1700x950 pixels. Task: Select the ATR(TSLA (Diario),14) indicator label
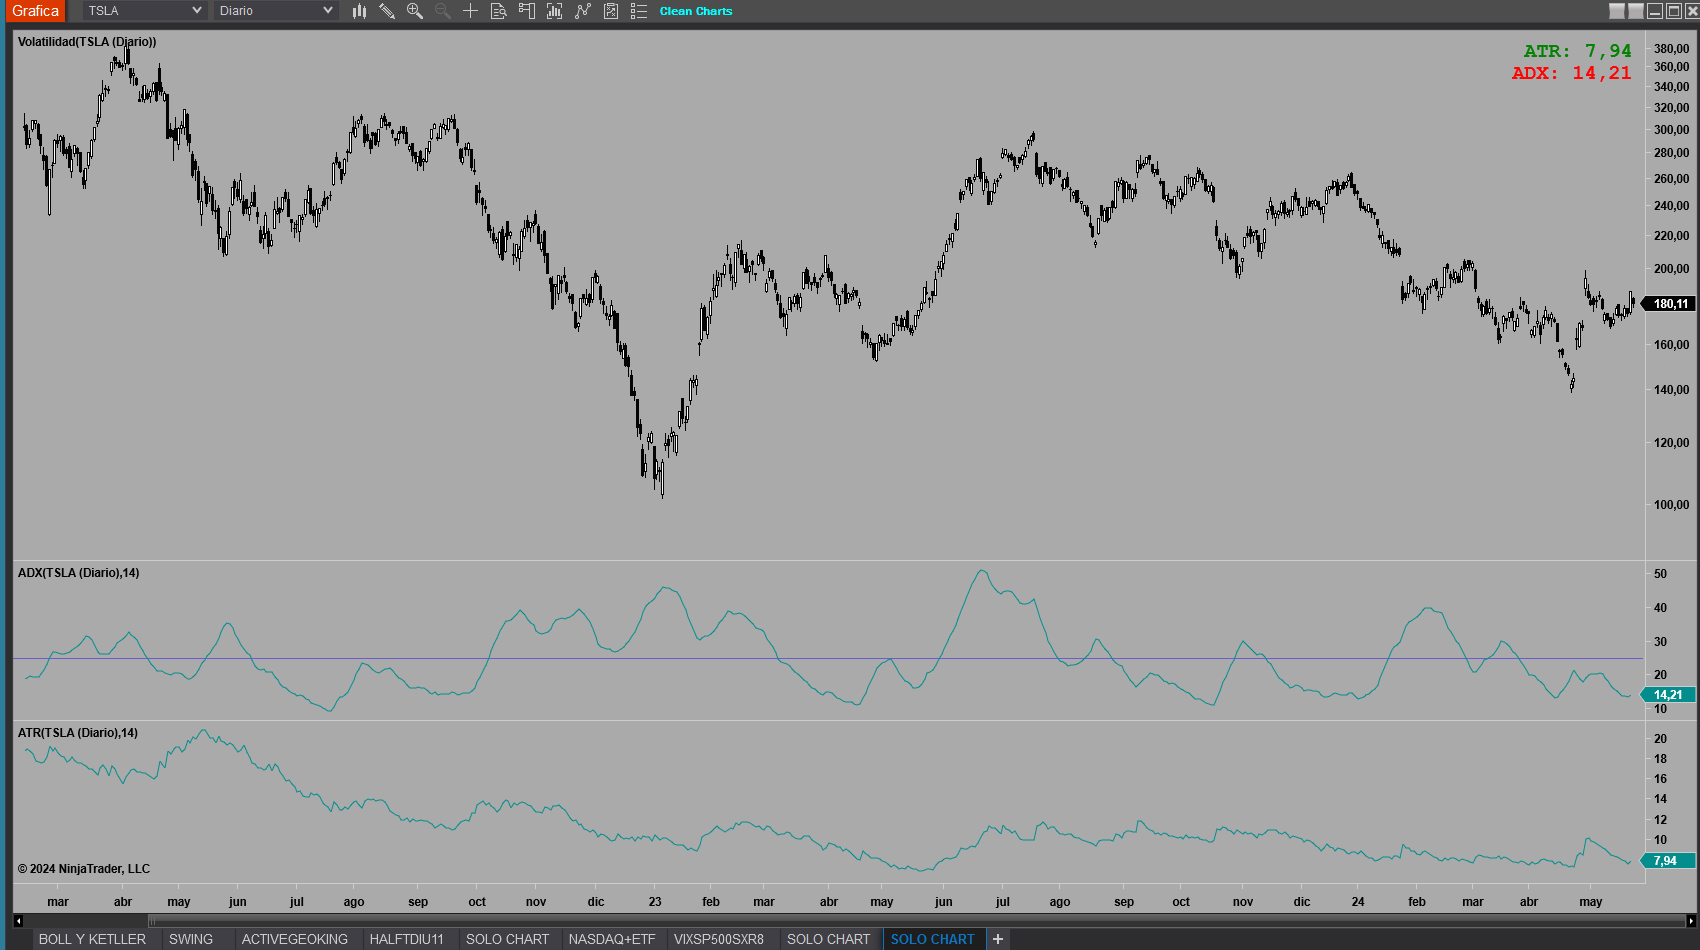coord(78,733)
